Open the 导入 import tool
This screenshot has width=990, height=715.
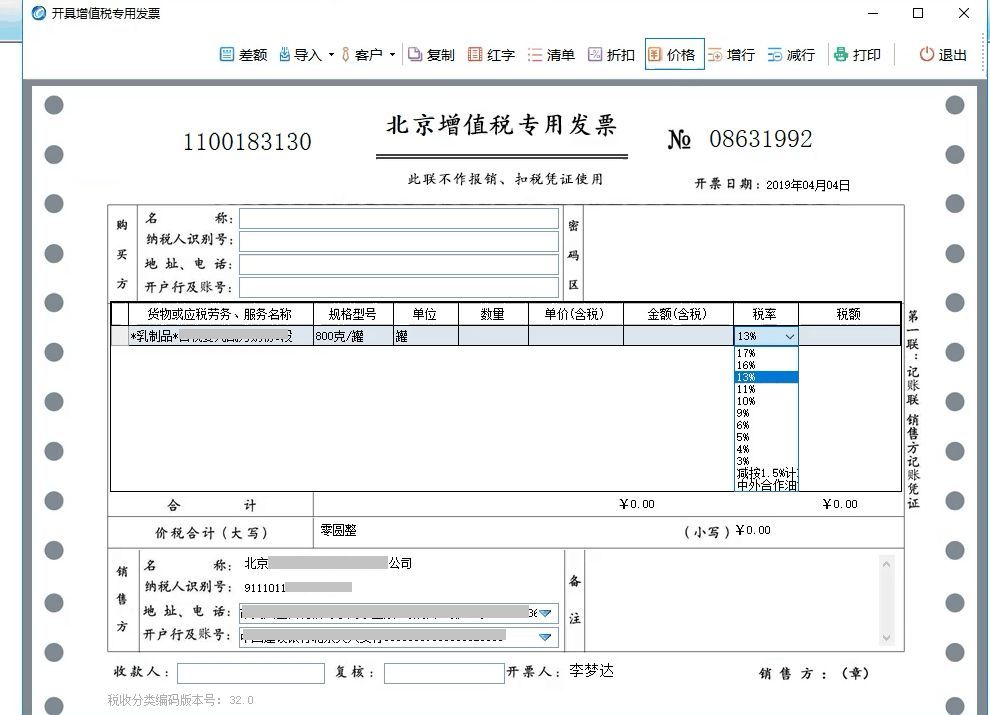click(300, 55)
